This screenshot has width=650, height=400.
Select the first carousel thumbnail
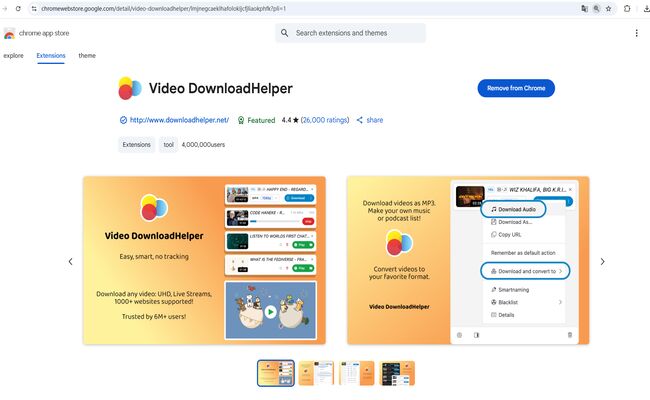pyautogui.click(x=276, y=373)
